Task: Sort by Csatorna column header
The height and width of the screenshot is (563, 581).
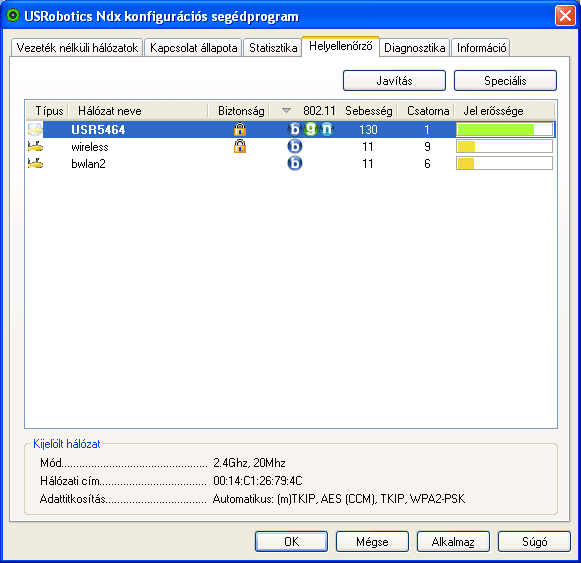Action: tap(426, 110)
